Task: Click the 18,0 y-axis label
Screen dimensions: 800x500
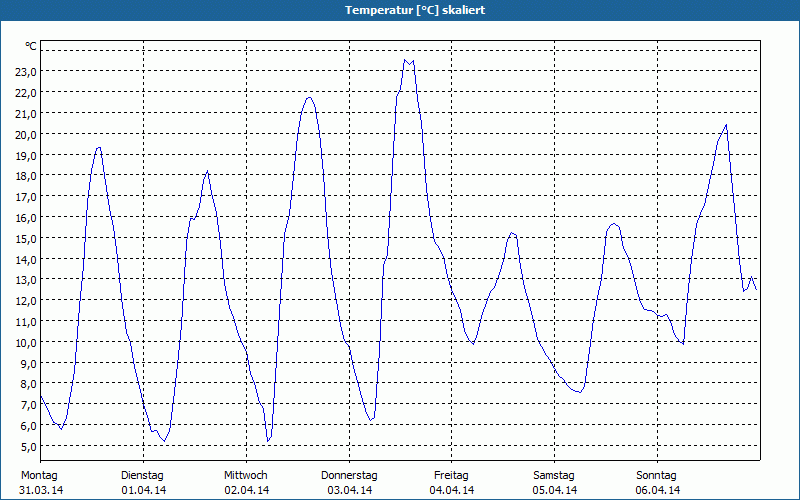Action: tap(26, 176)
